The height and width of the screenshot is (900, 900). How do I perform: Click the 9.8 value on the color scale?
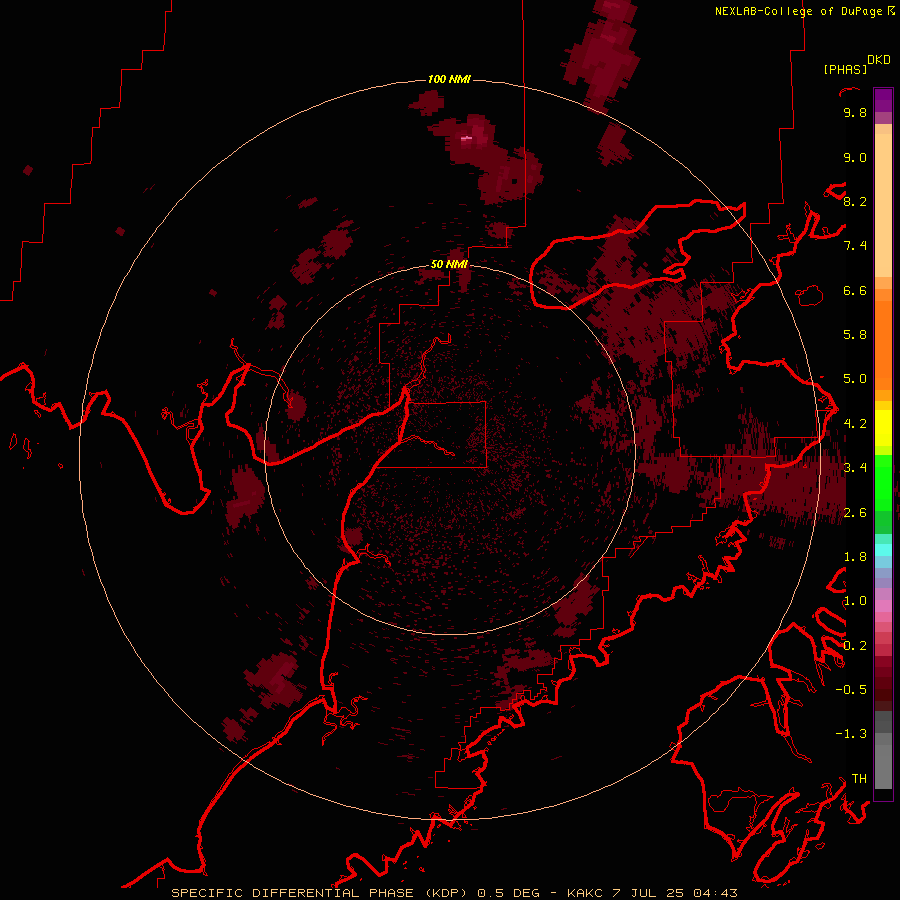click(855, 112)
